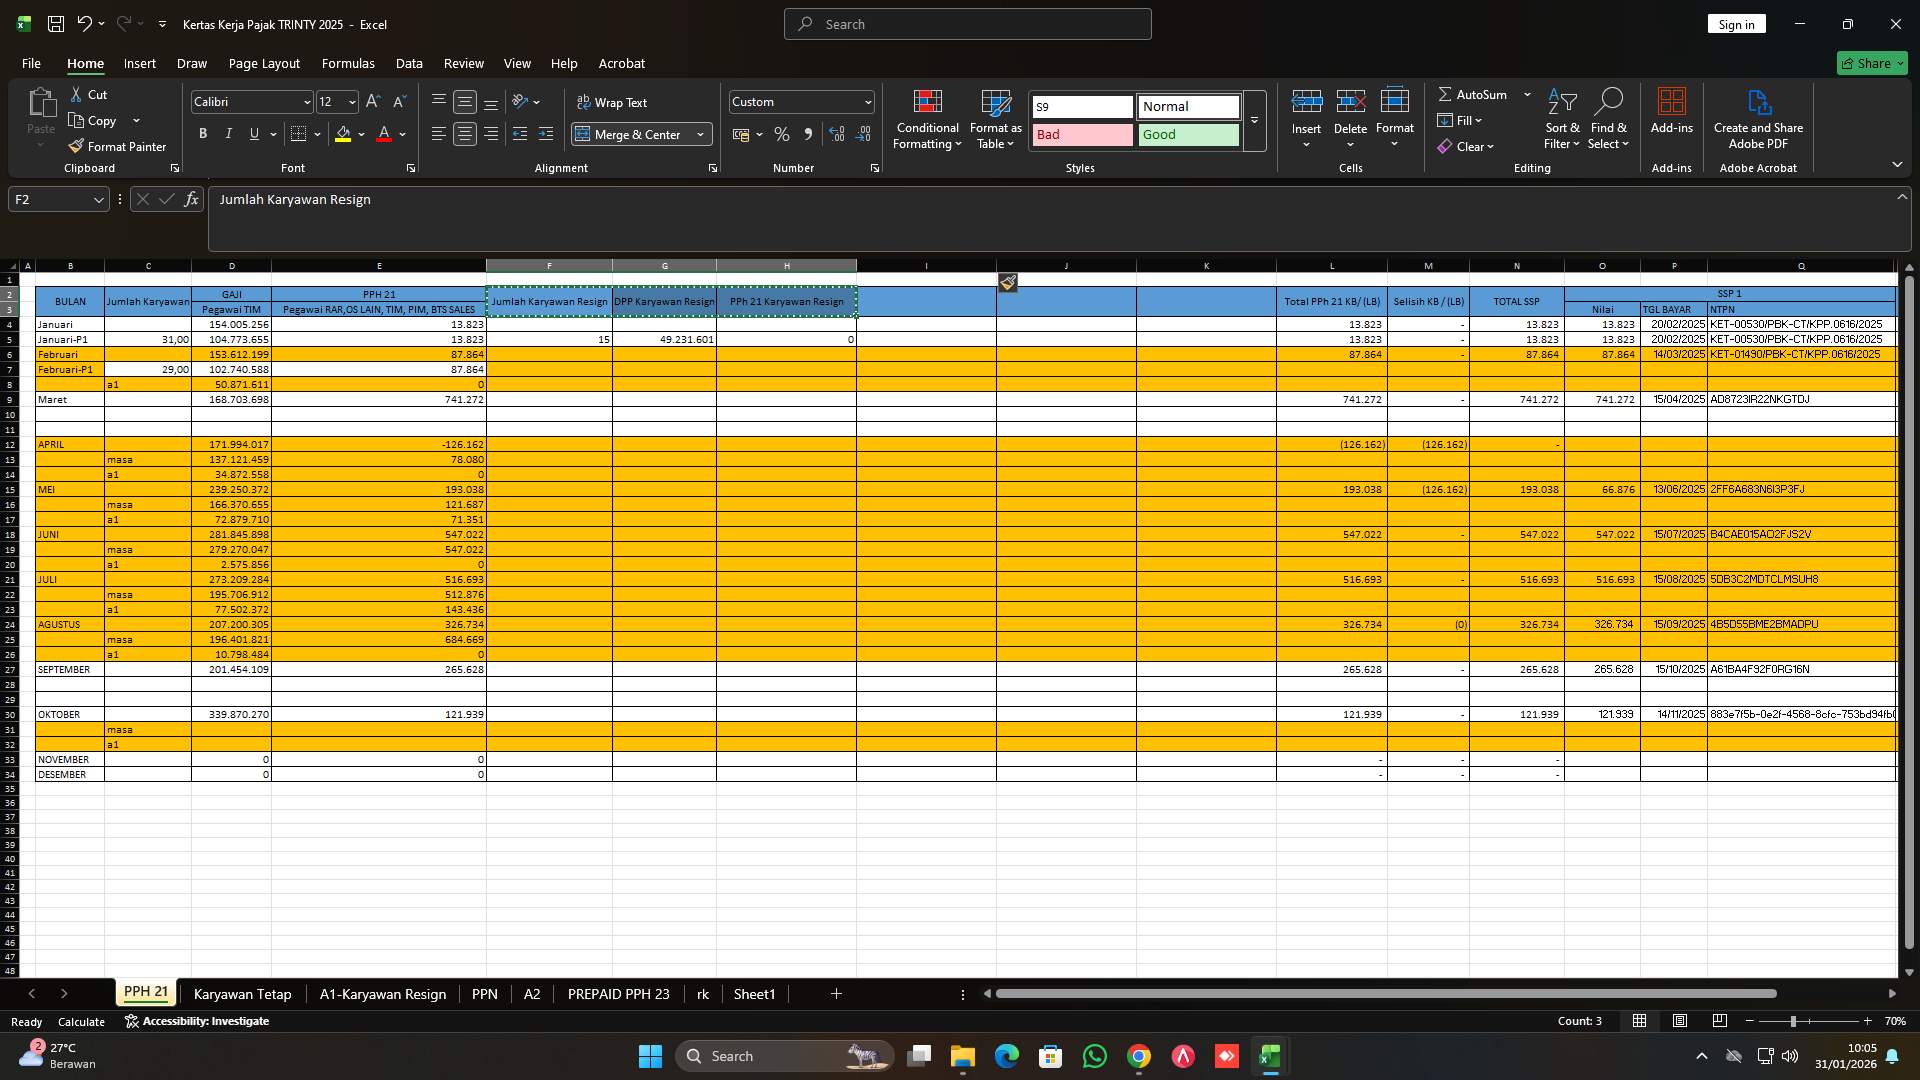Click the Percent Style icon
Image resolution: width=1920 pixels, height=1080 pixels.
pyautogui.click(x=781, y=133)
